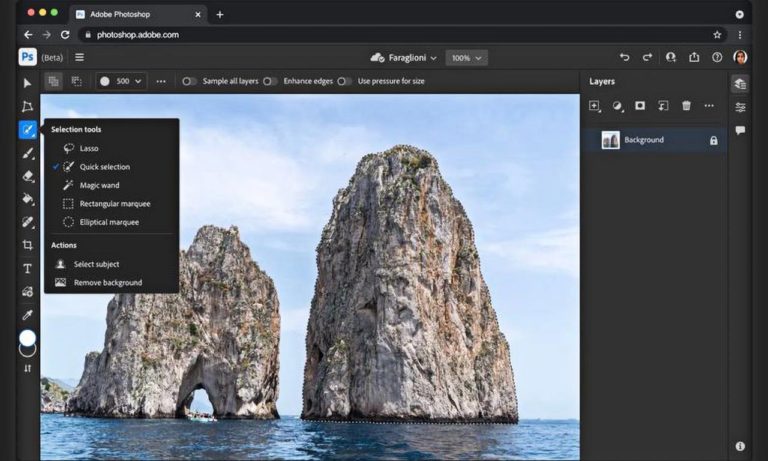Click the Redo arrow

647,57
